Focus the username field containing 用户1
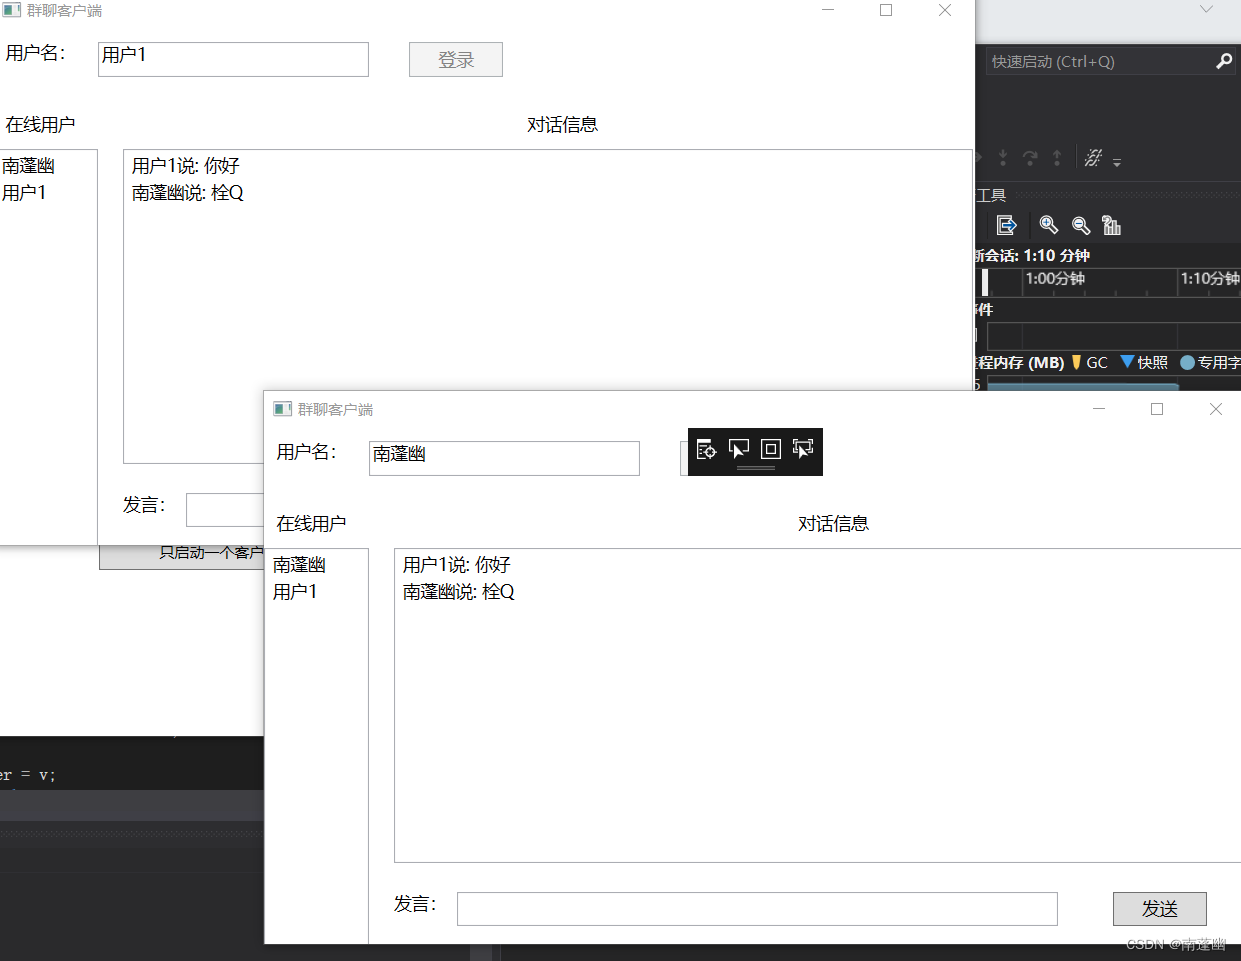This screenshot has height=961, width=1241. pyautogui.click(x=234, y=59)
